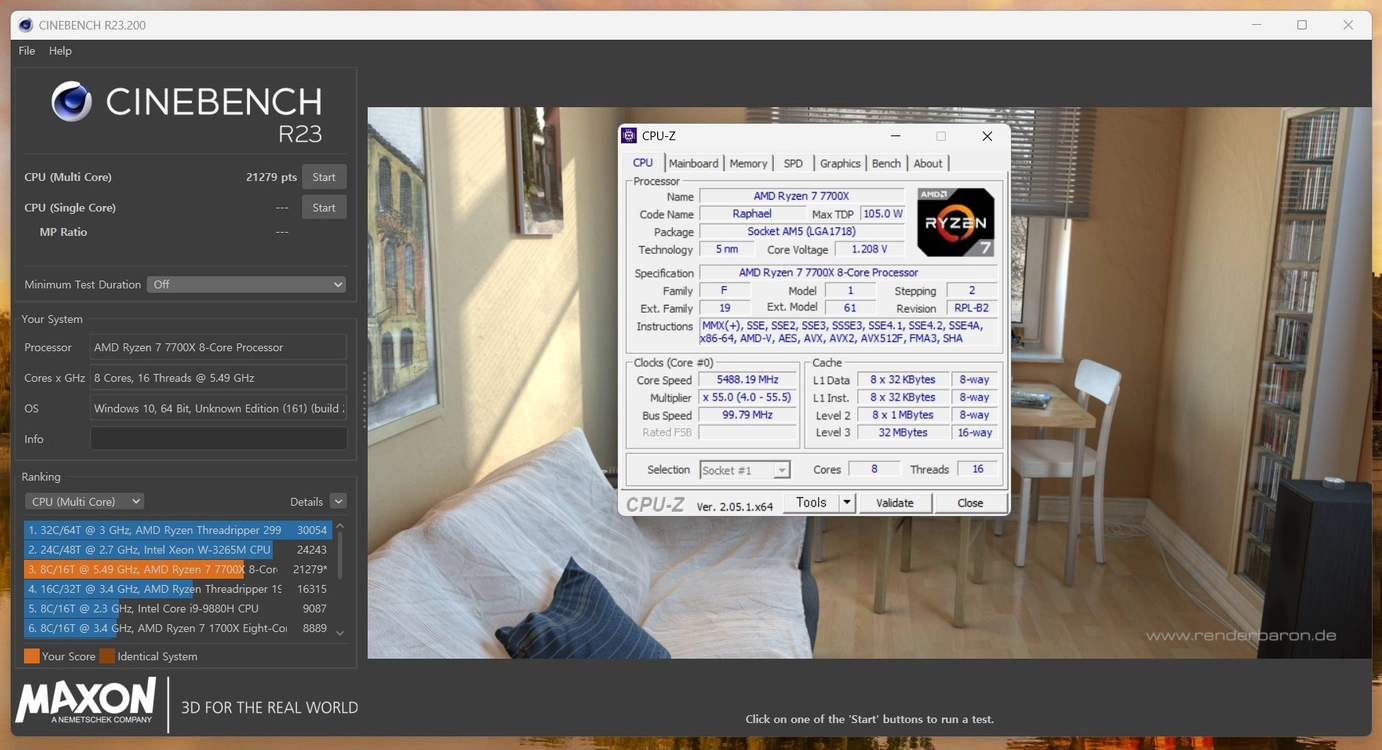This screenshot has height=750, width=1382.
Task: Select ranking row 6 Ryzen 7 1700X
Action: pos(177,628)
